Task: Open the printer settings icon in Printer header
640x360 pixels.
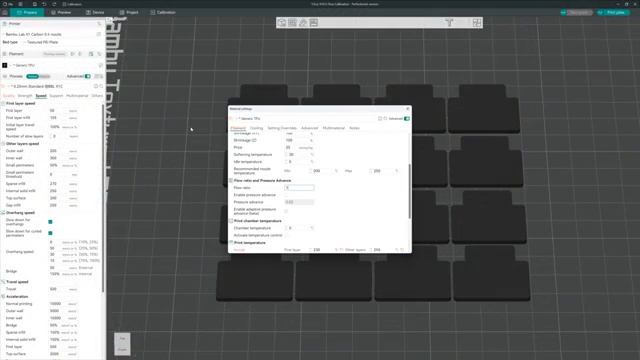Action: pos(99,24)
